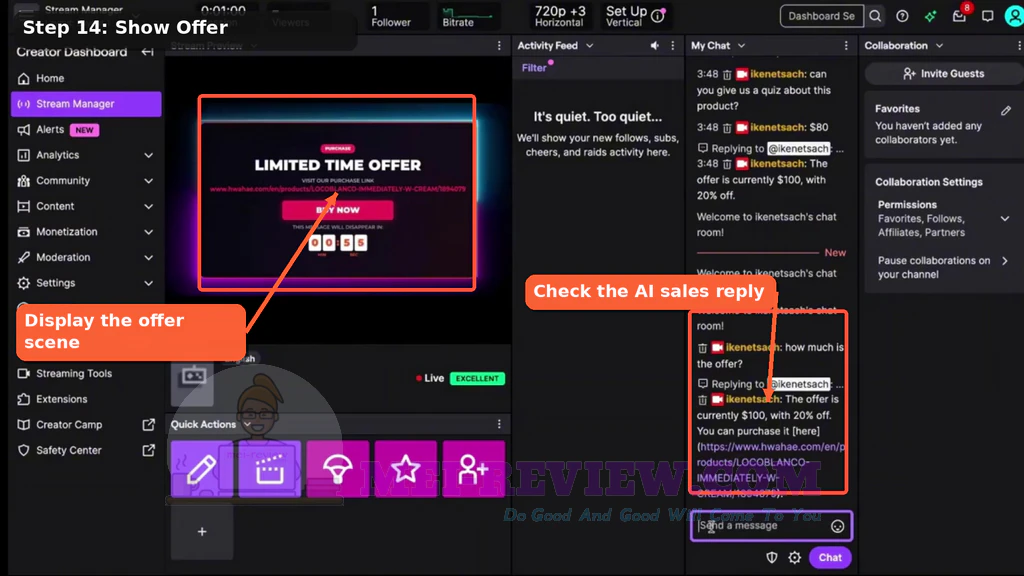Click the EXCELLENT connection badge
Image resolution: width=1024 pixels, height=576 pixels.
click(x=477, y=378)
